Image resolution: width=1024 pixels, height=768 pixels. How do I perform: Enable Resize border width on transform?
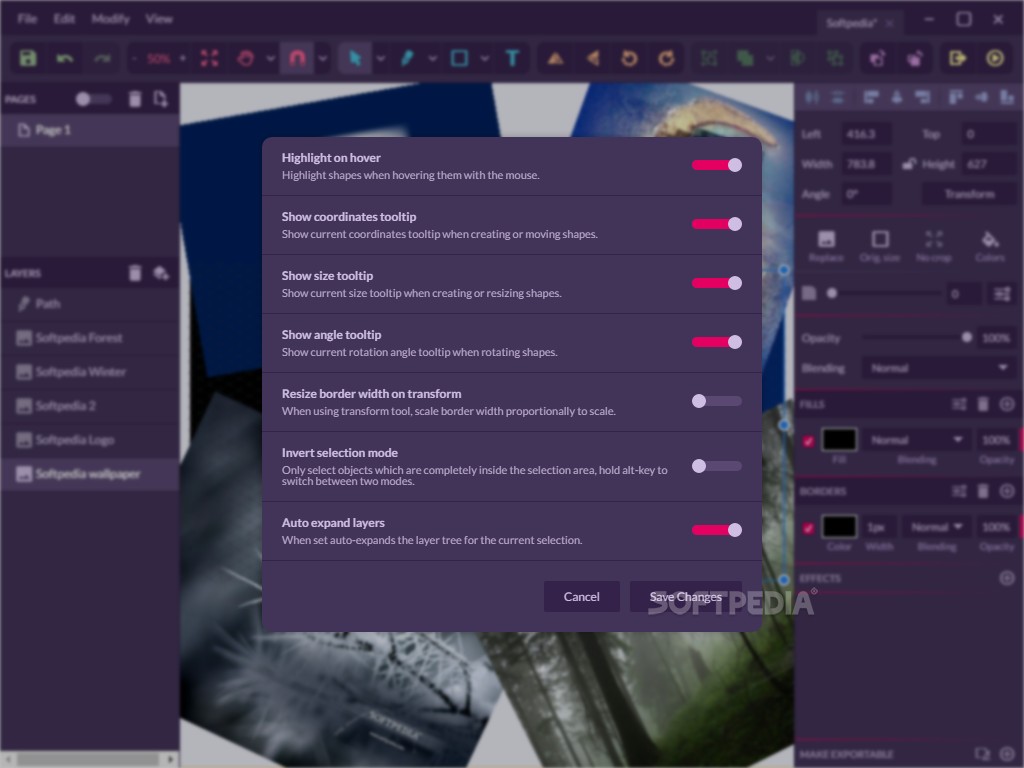click(x=716, y=401)
